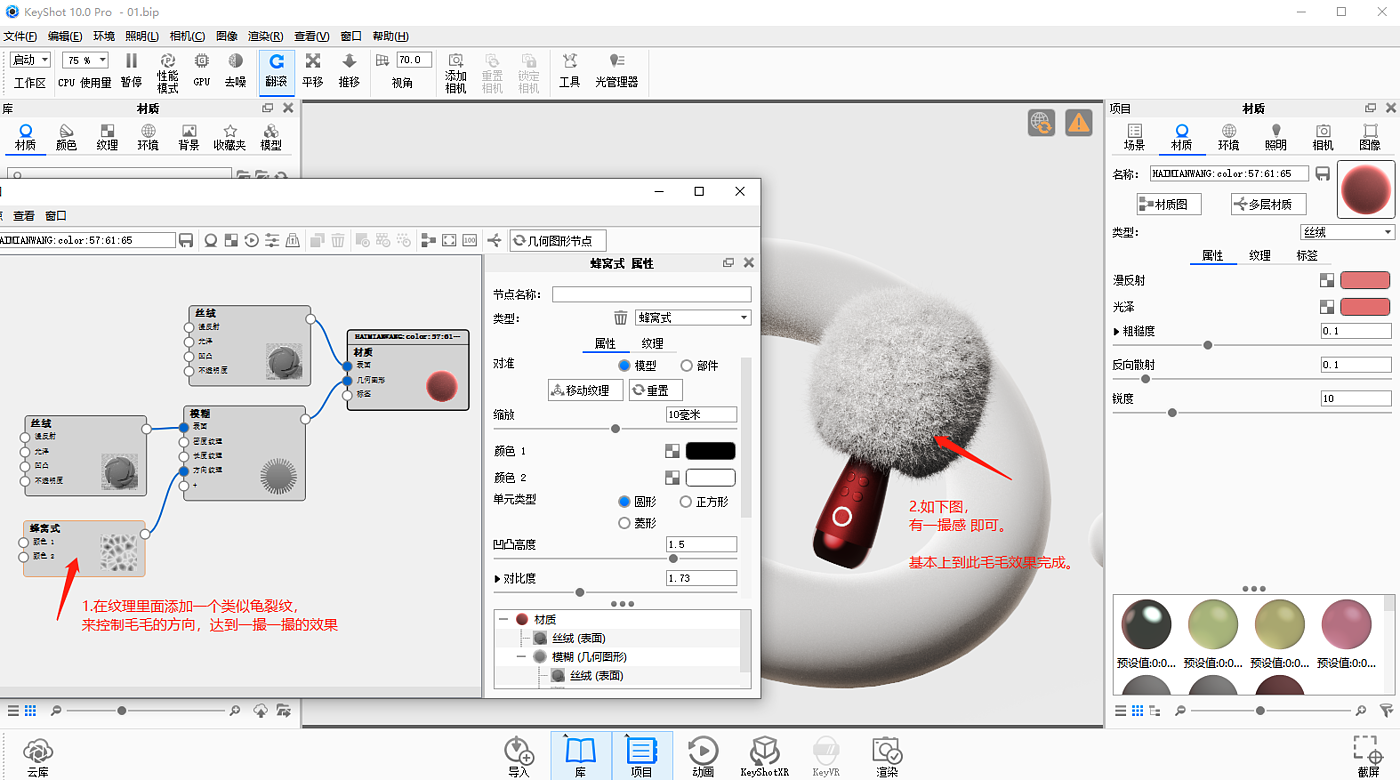Select the 菱形 cell type option
Screen dimensions: 1400x780
[625, 522]
